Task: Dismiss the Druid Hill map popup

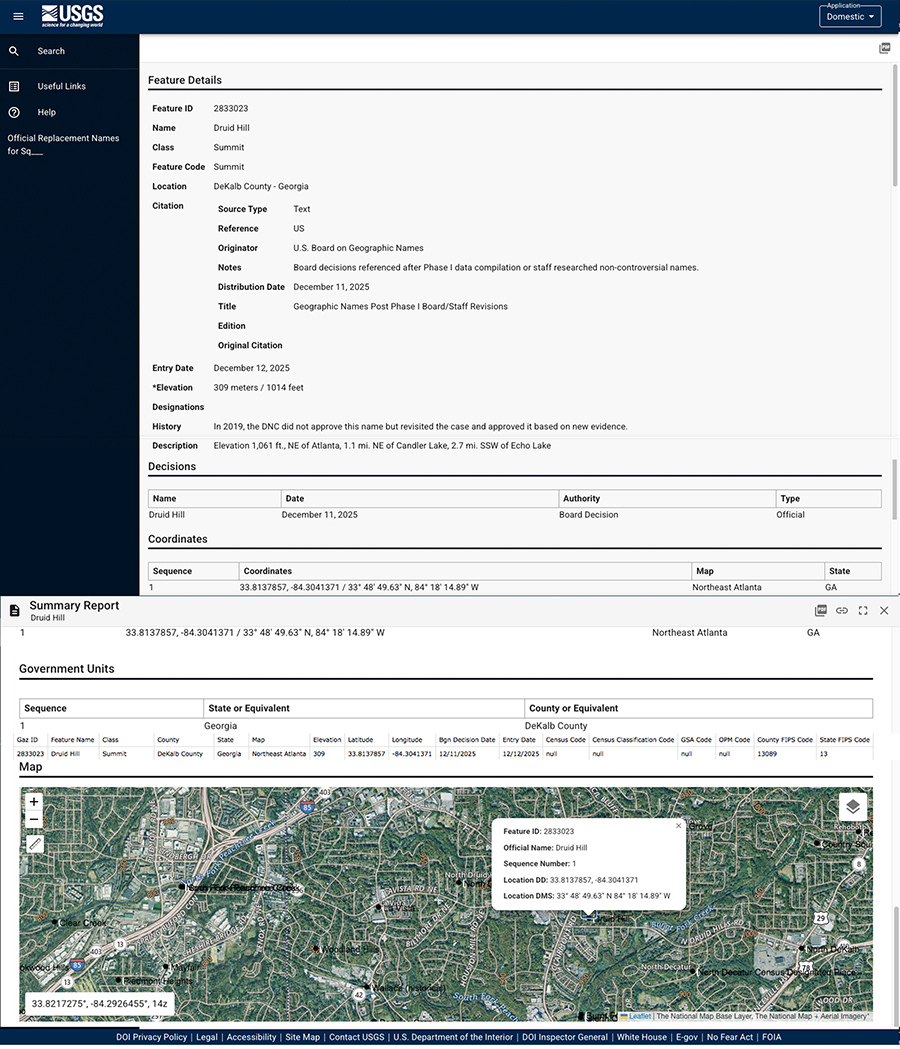Action: point(678,826)
